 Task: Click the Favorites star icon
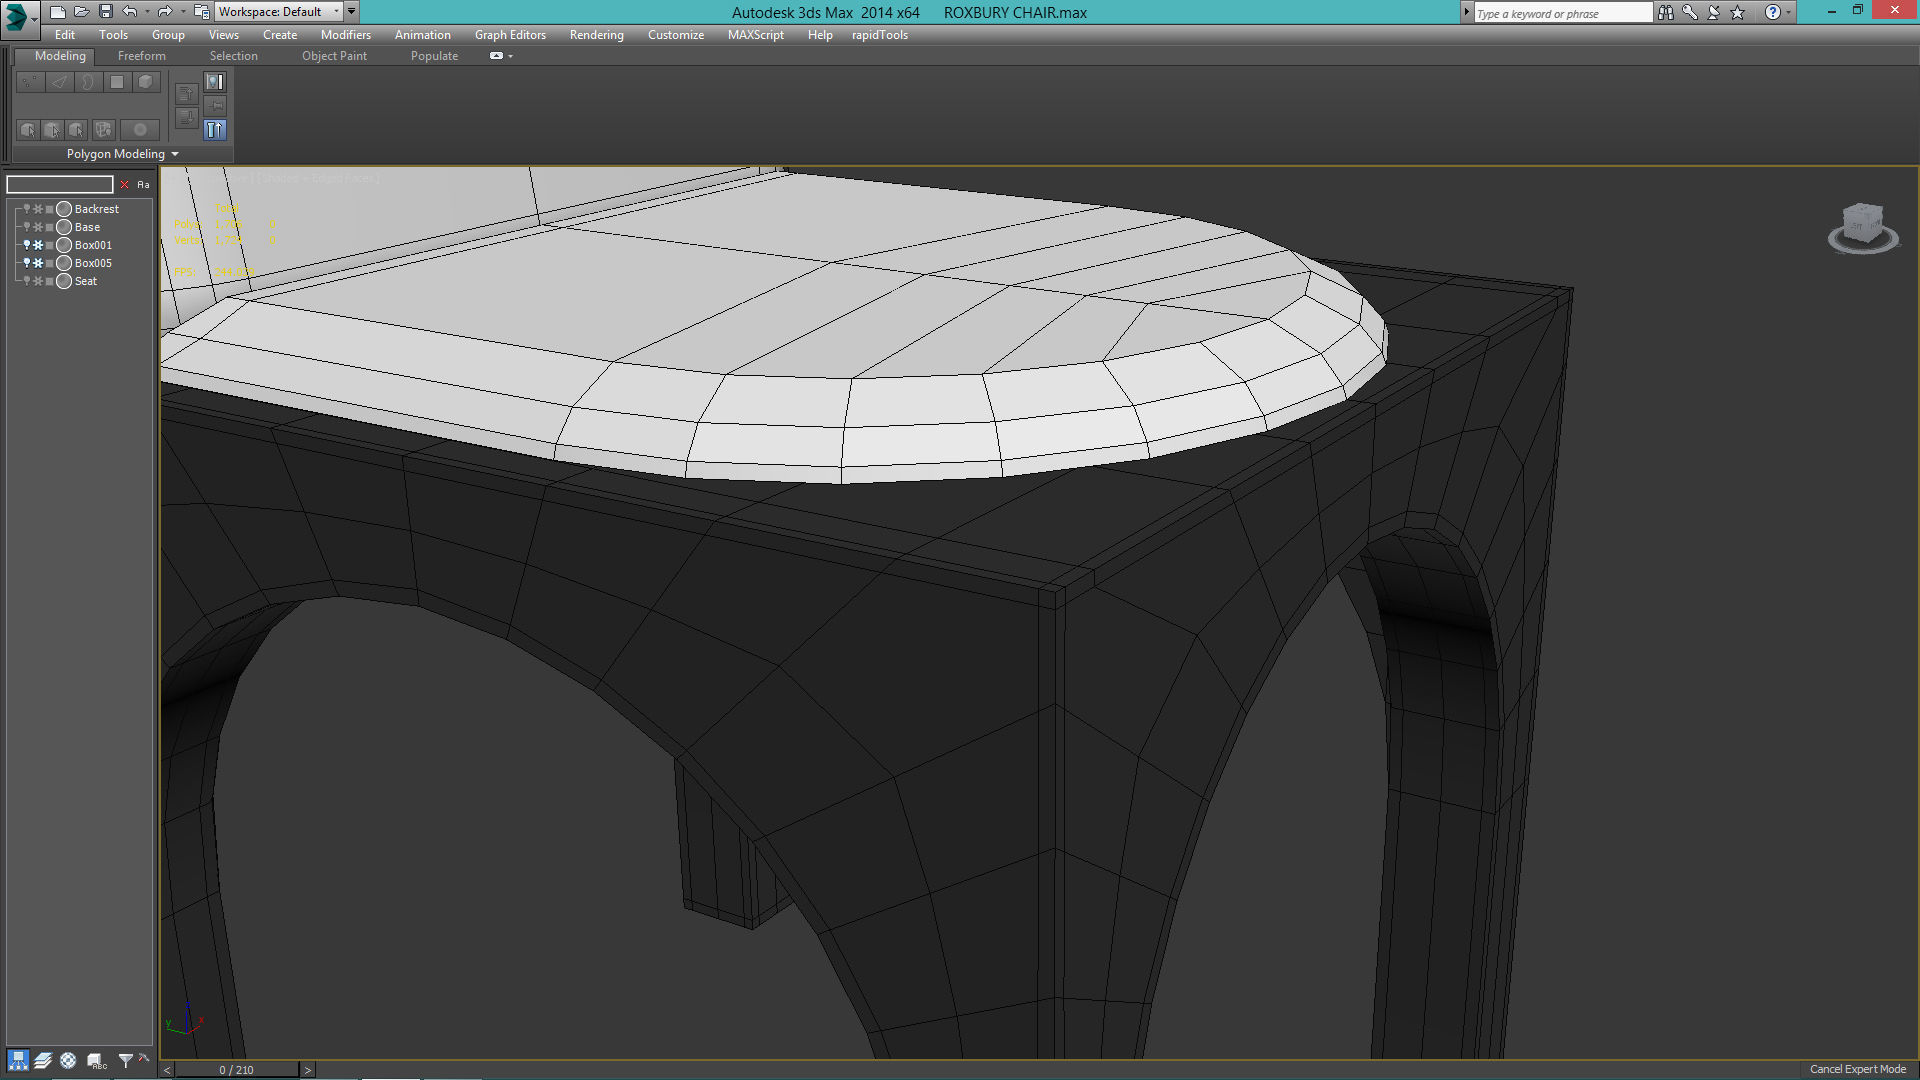coord(1737,12)
